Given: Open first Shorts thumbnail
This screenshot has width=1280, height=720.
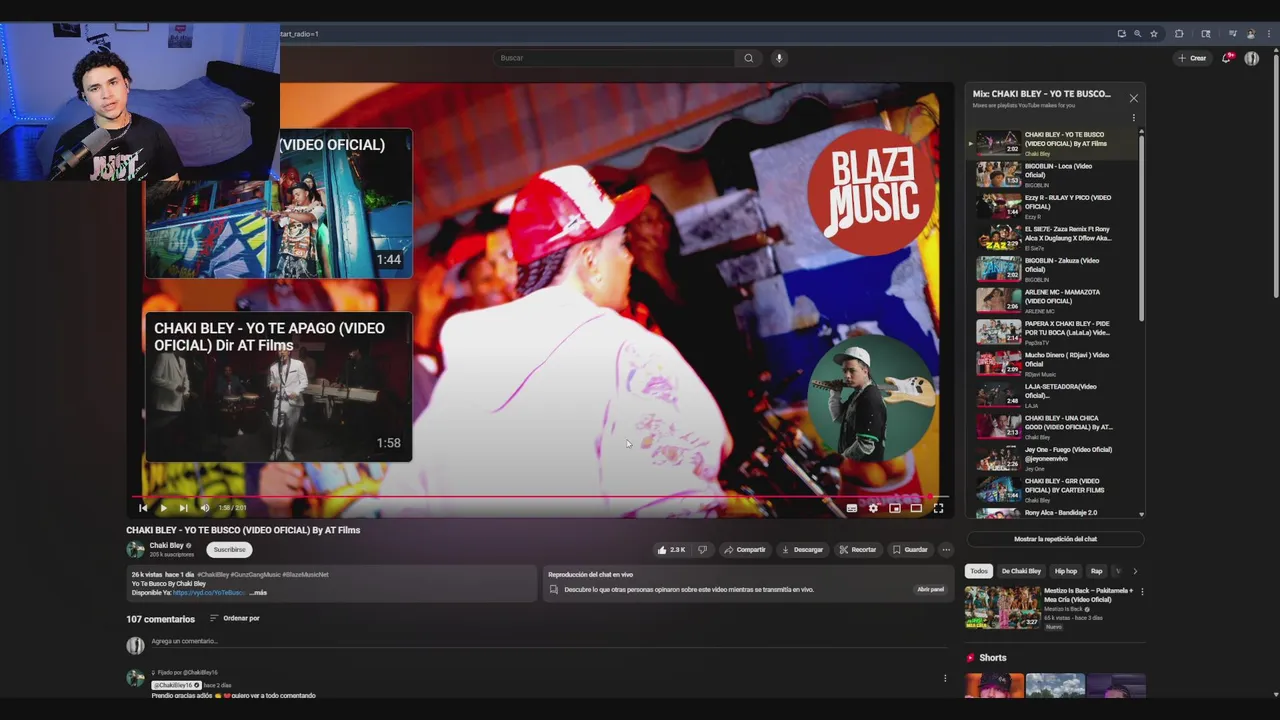Looking at the screenshot, I should point(994,686).
